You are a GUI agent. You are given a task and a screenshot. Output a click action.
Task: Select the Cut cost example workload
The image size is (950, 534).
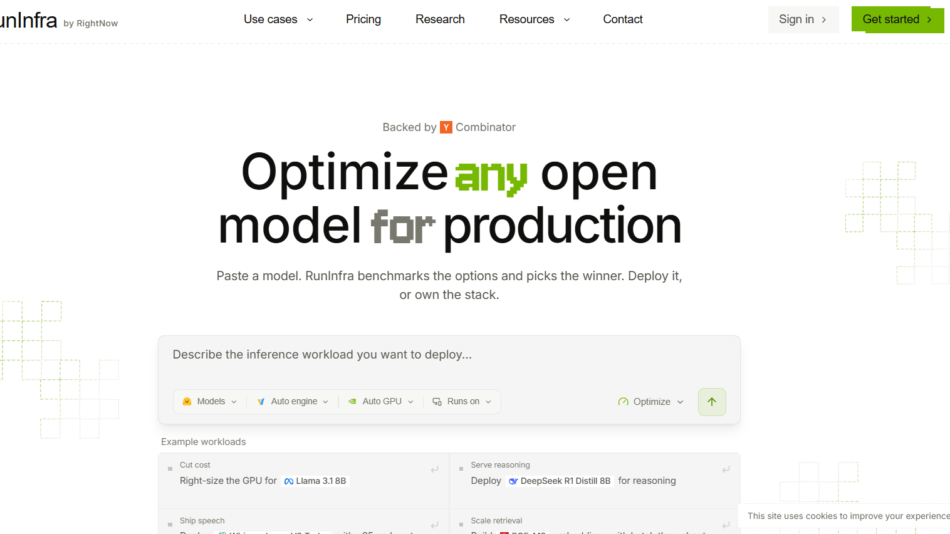[304, 480]
